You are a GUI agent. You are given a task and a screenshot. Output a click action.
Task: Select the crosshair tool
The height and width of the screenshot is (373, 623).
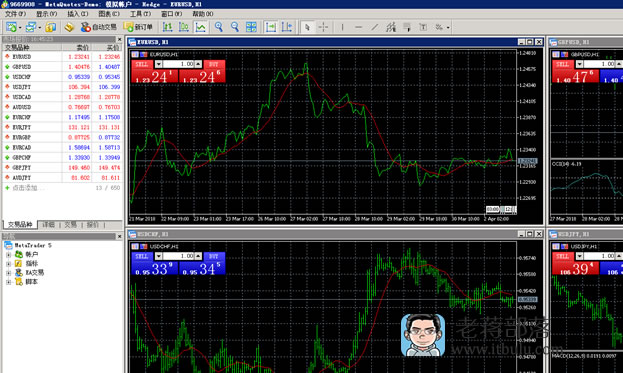point(323,27)
